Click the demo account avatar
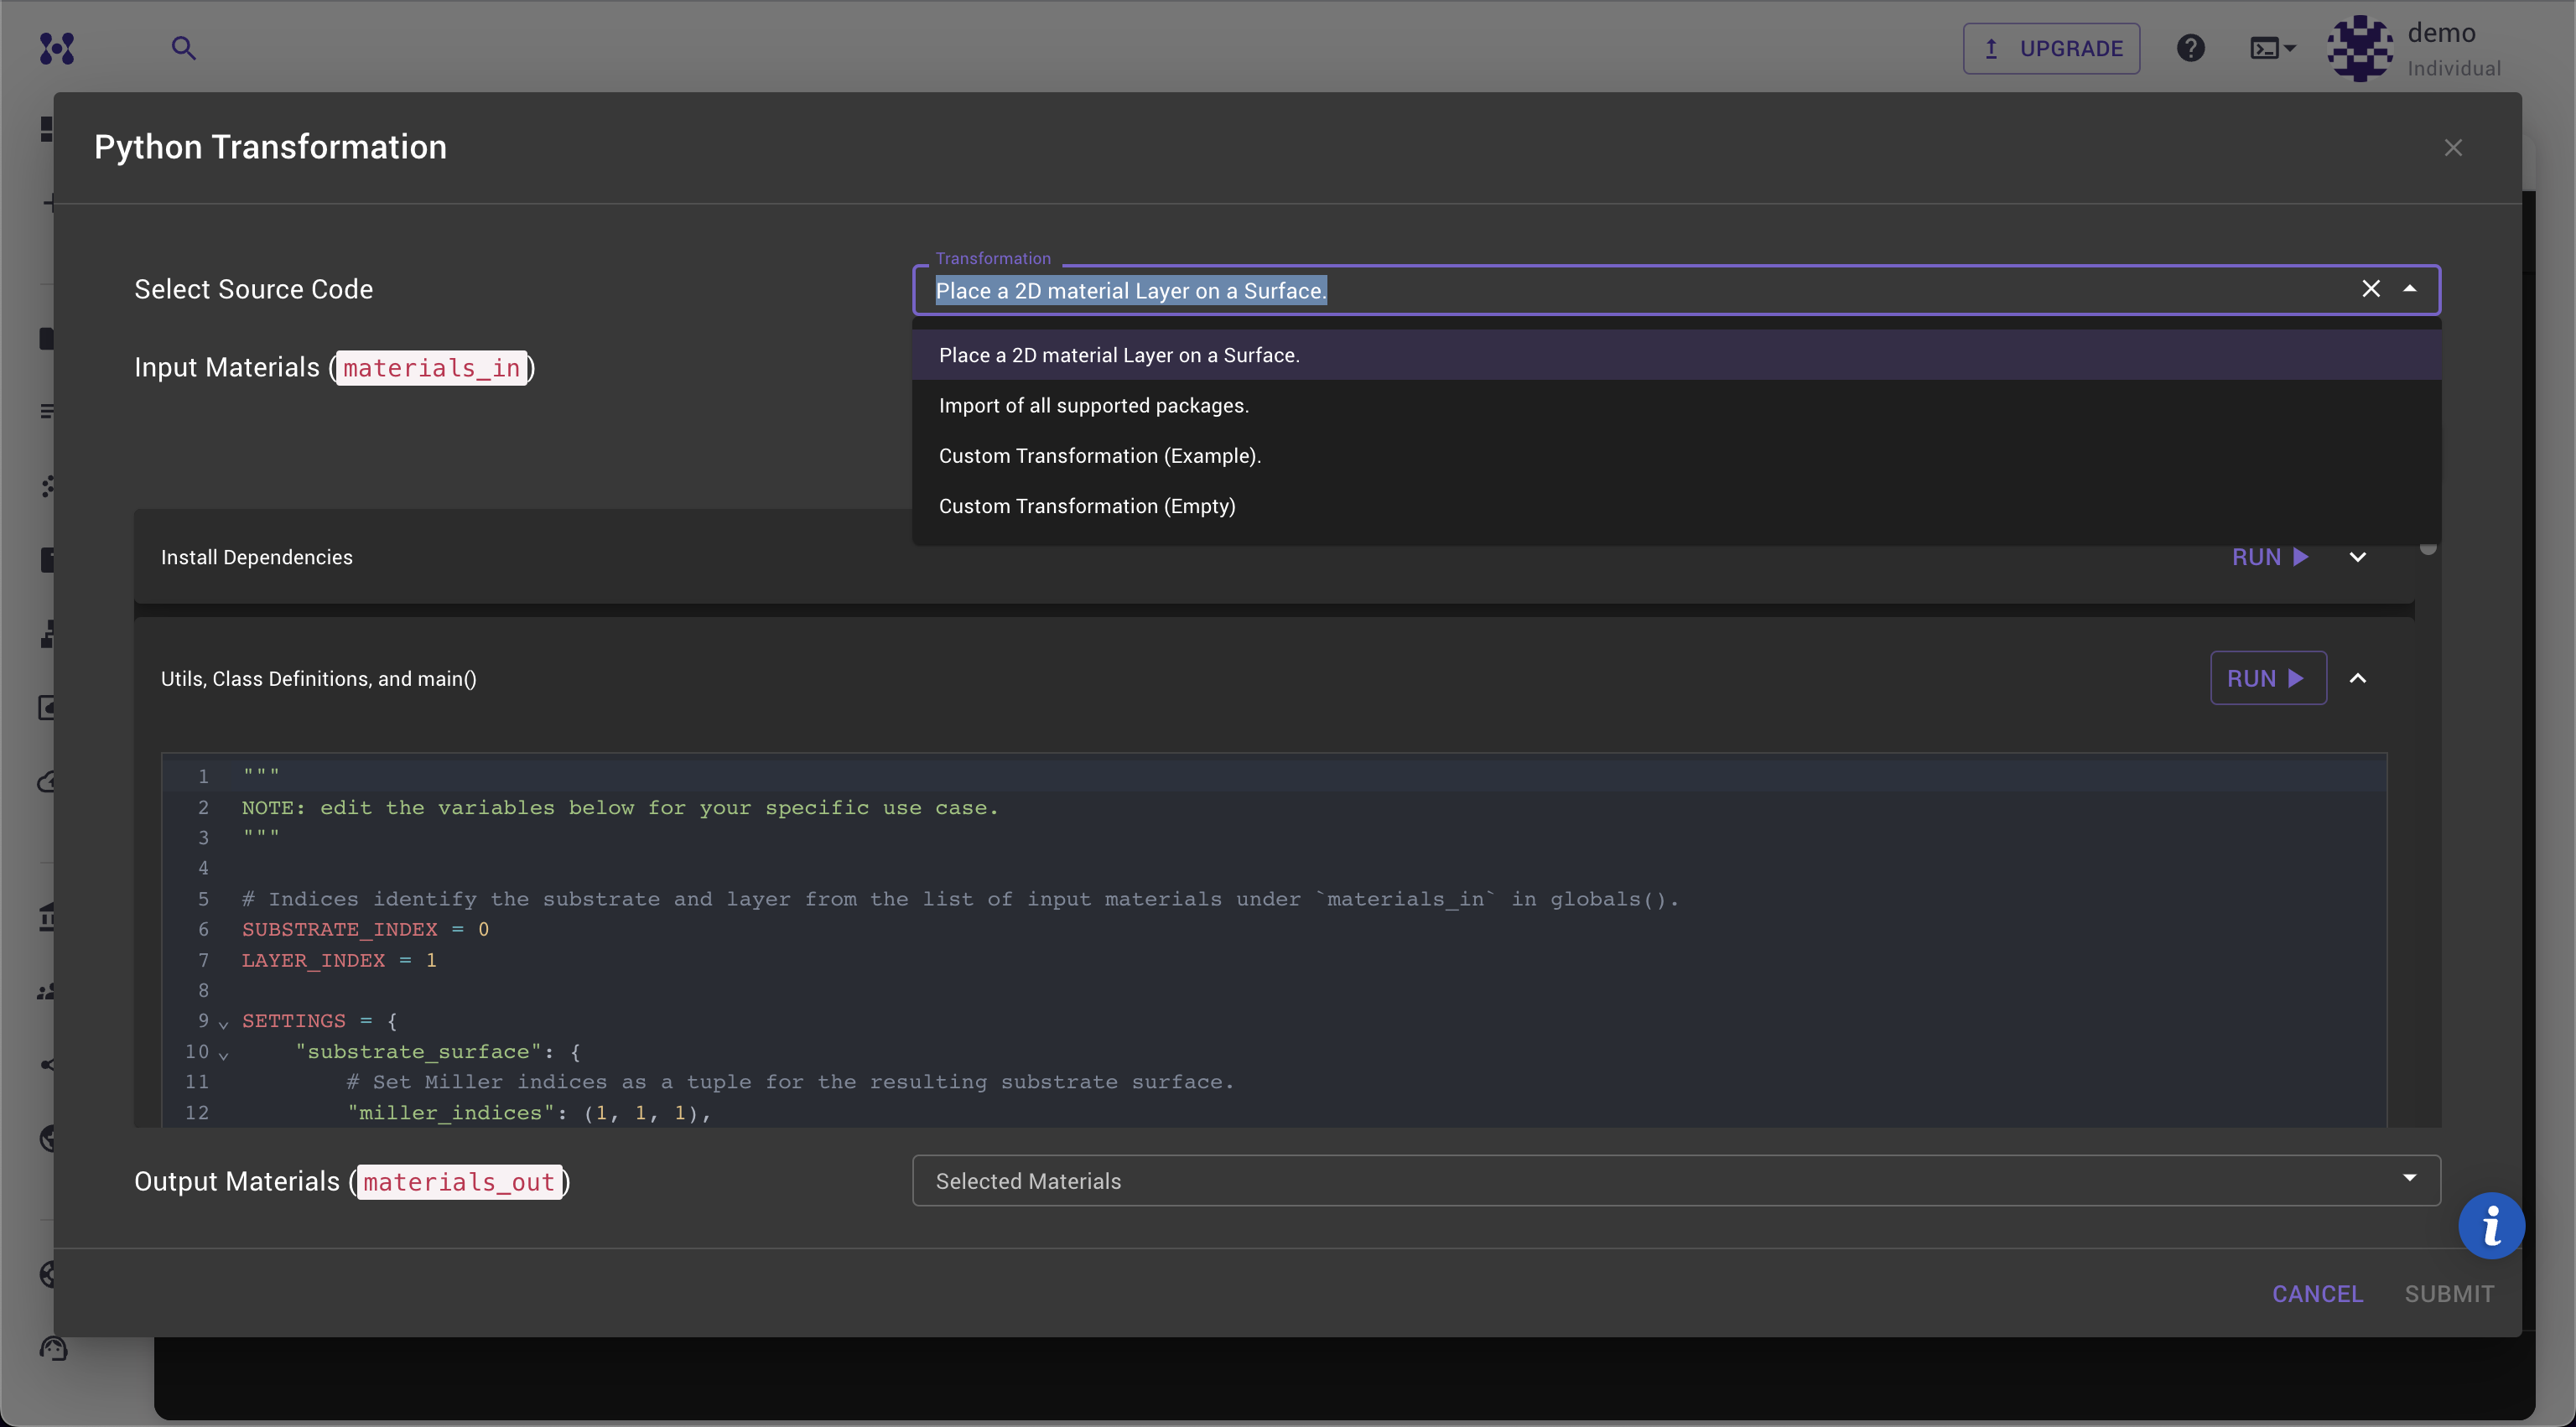The image size is (2576, 1427). [2359, 48]
